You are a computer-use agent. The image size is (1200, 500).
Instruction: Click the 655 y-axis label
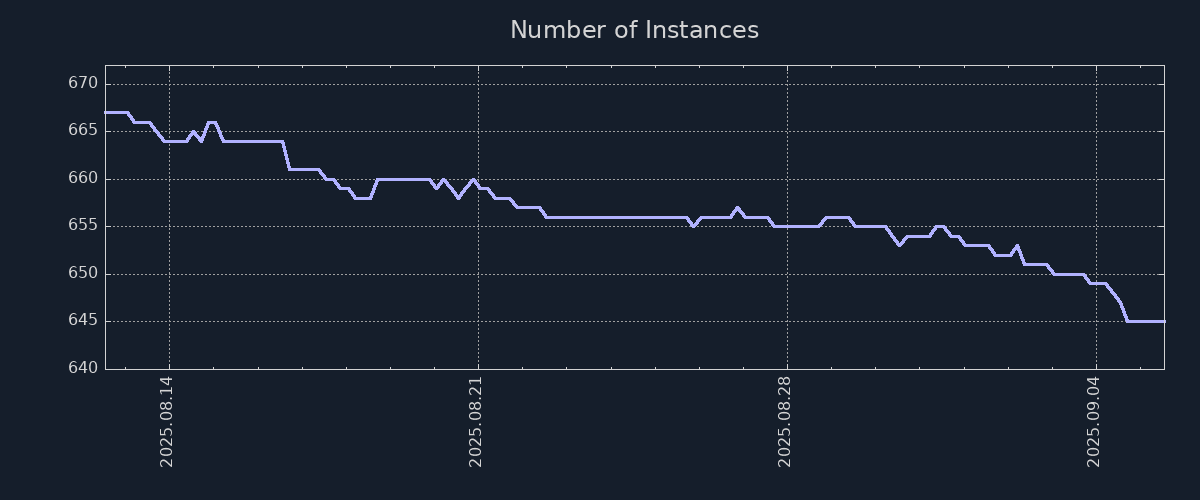(82, 226)
